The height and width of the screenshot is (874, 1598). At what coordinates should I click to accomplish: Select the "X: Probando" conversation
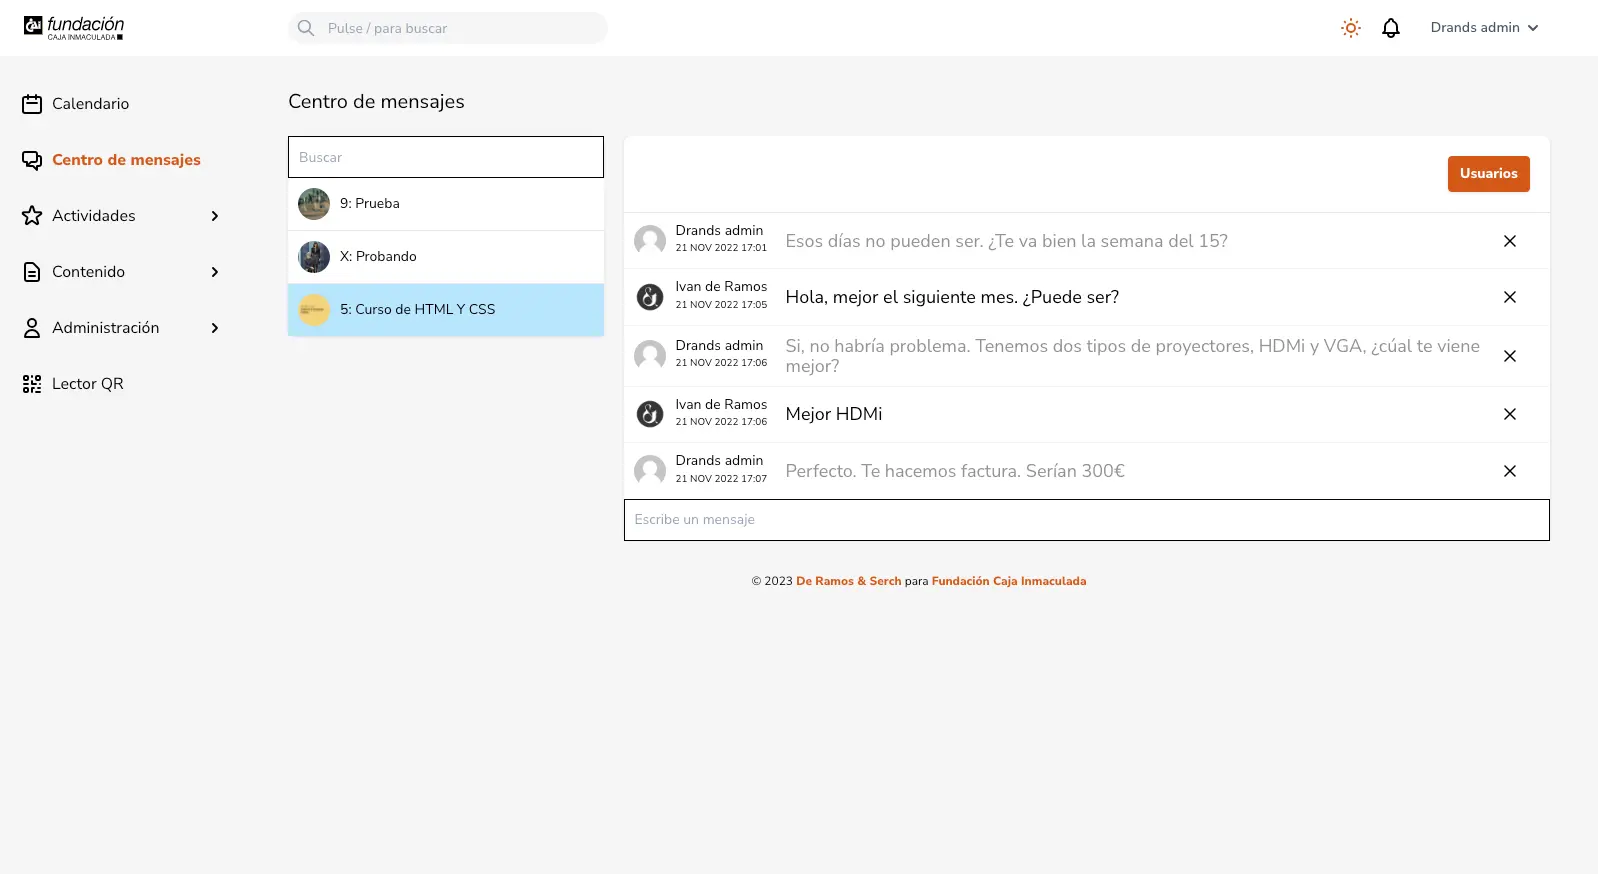point(445,257)
